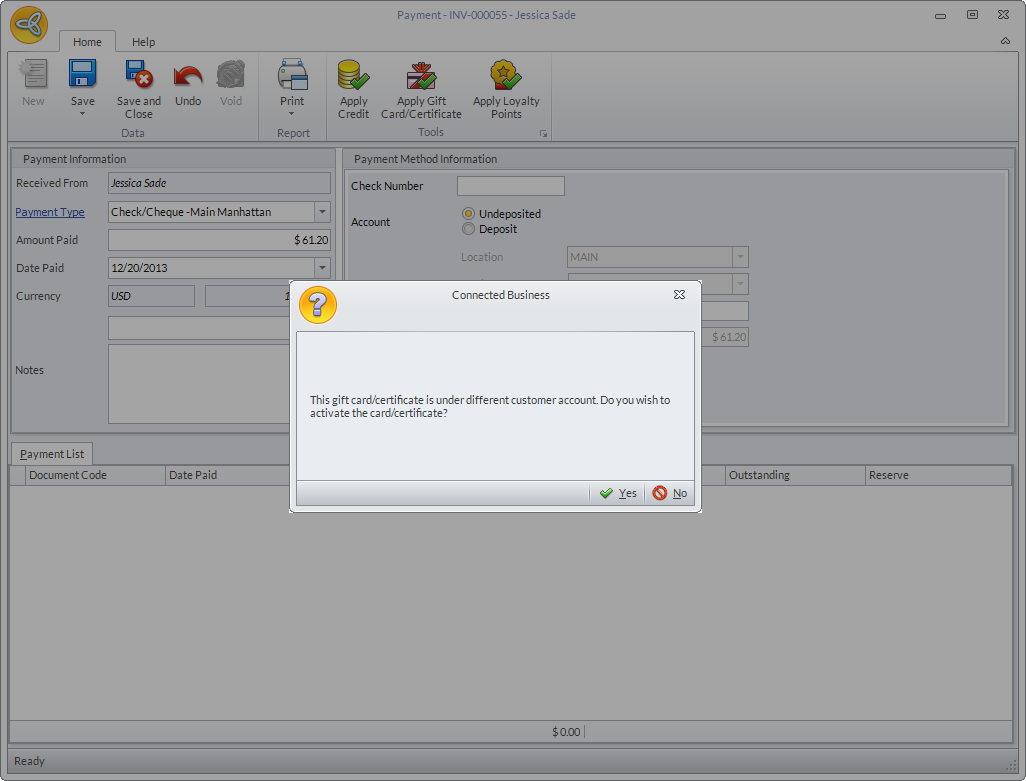The height and width of the screenshot is (781, 1026).
Task: Click the Apply Credit icon
Action: pyautogui.click(x=353, y=76)
